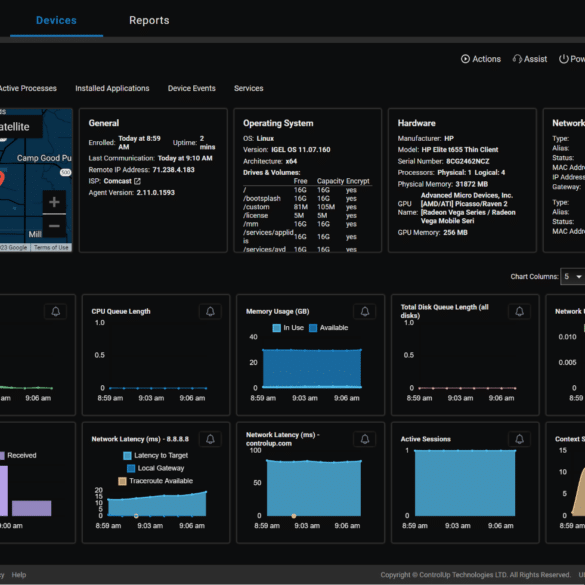Click the Actions button
The image size is (585, 585).
click(x=481, y=59)
